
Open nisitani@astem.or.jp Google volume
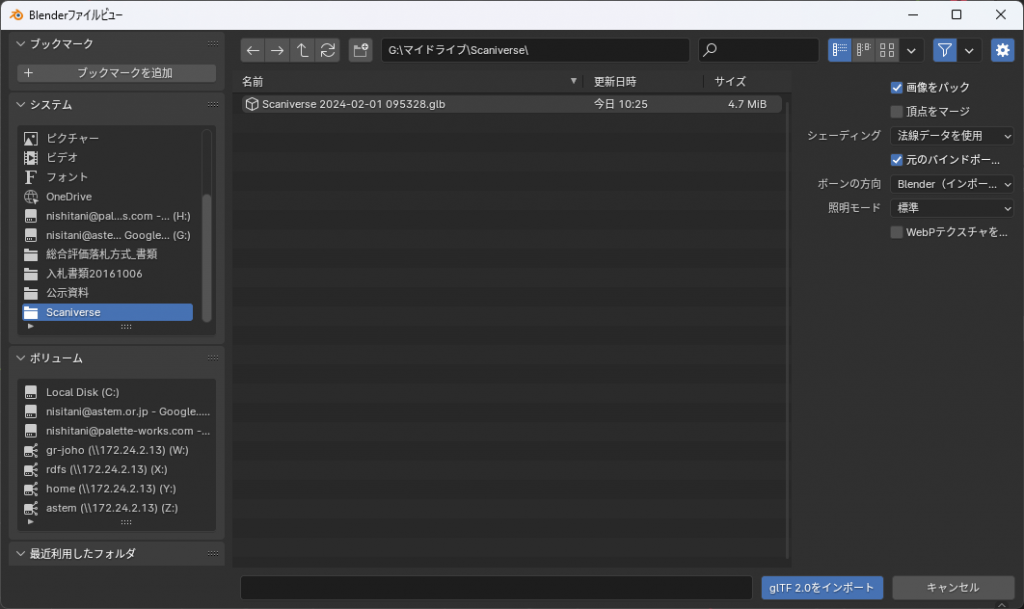[116, 411]
